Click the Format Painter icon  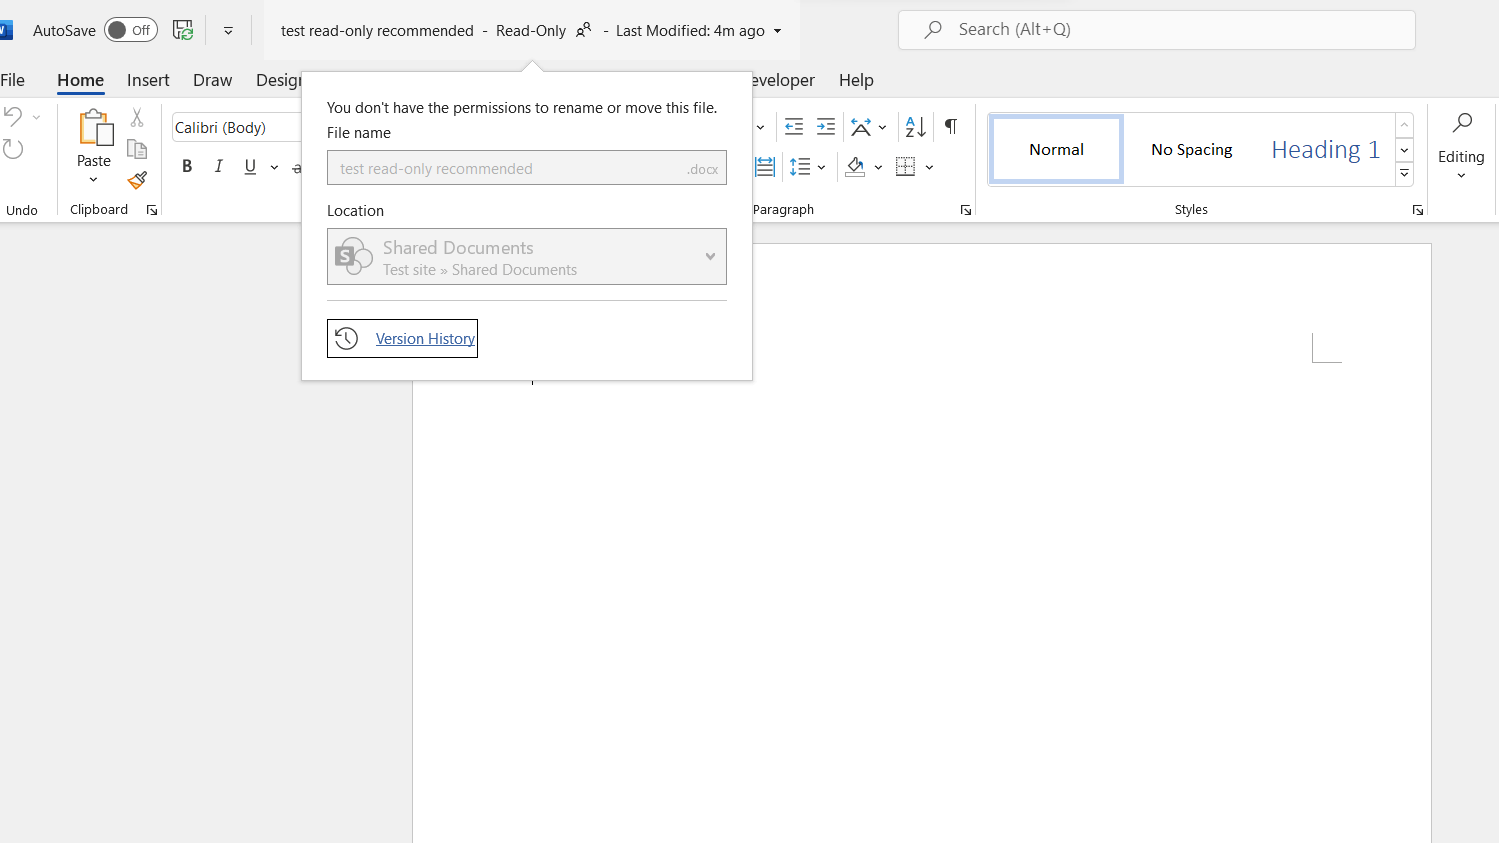[137, 181]
